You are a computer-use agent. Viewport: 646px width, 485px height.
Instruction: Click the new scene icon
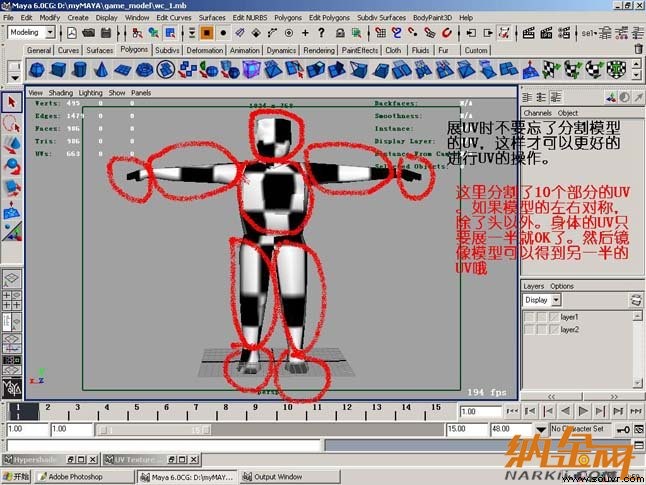click(72, 33)
